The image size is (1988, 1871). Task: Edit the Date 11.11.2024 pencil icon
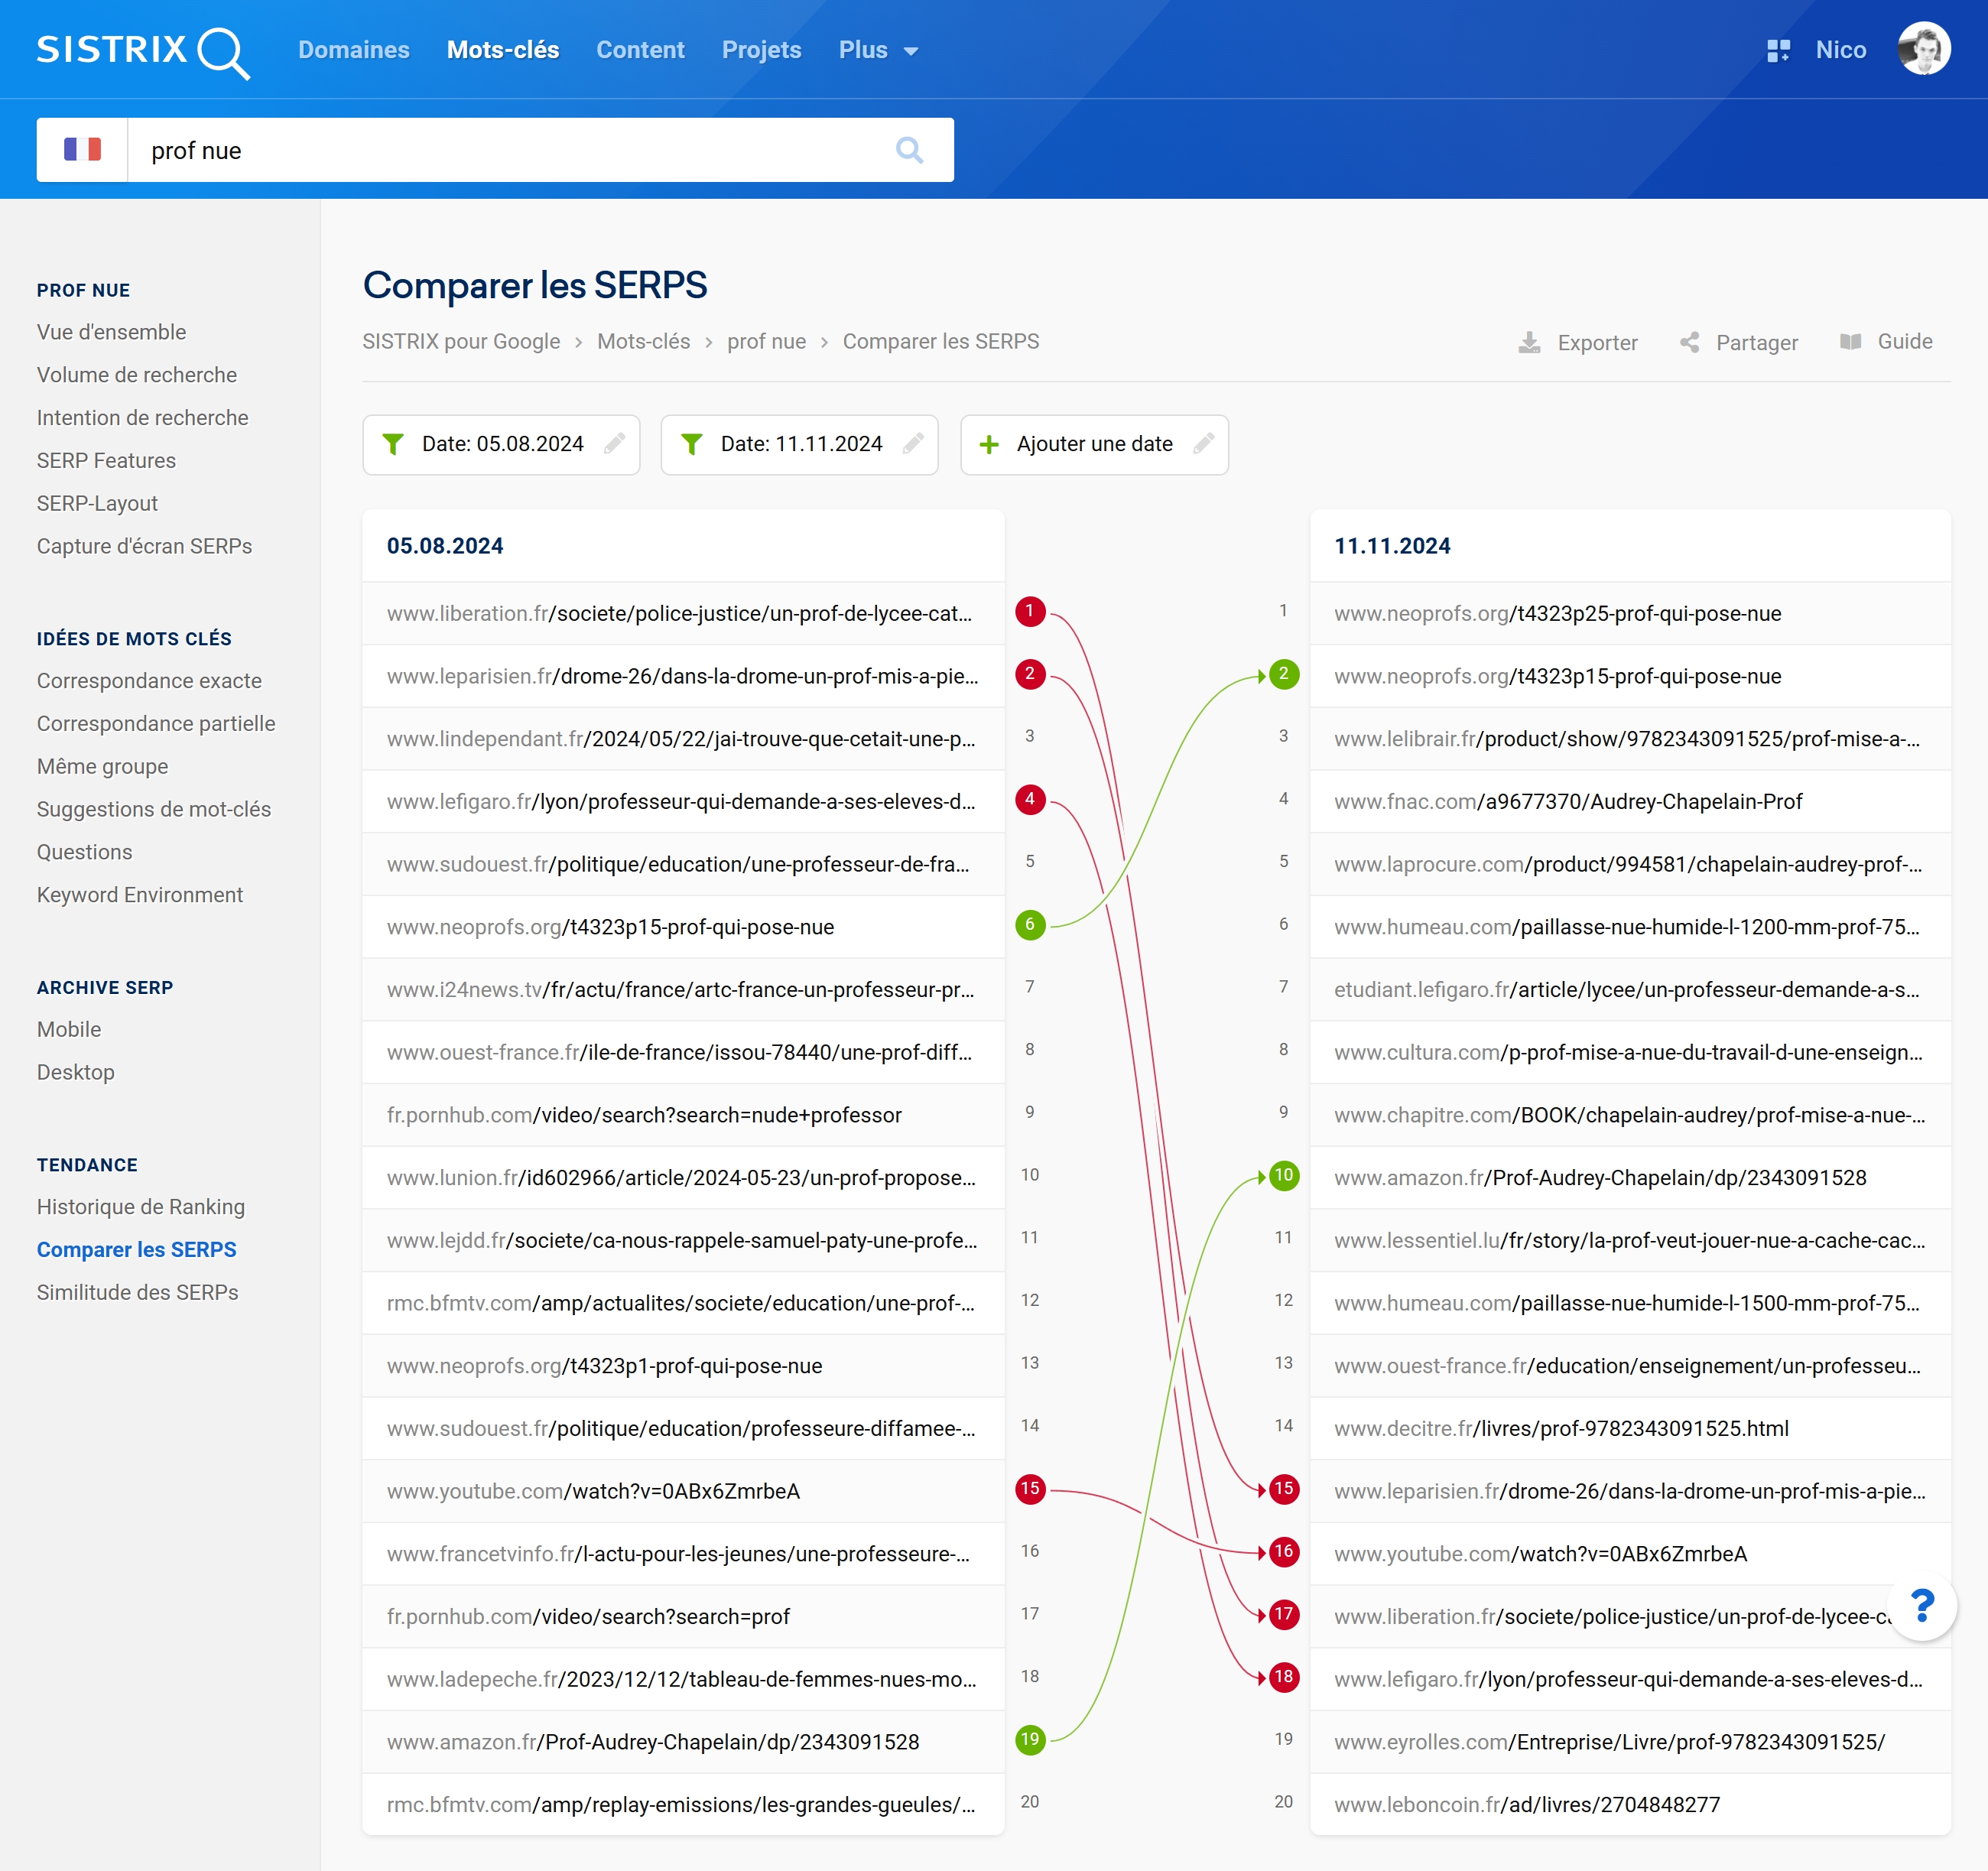click(913, 443)
